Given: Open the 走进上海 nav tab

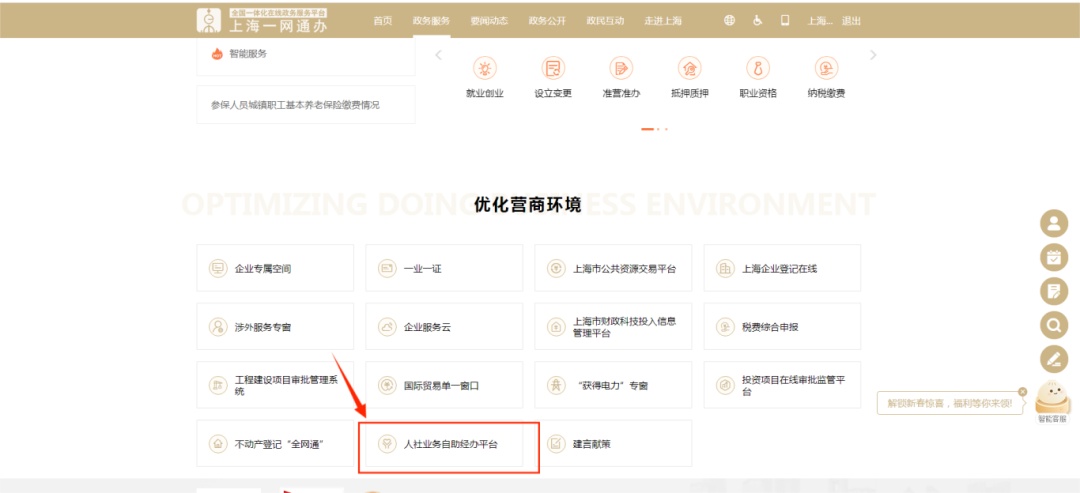Looking at the screenshot, I should click(x=663, y=21).
